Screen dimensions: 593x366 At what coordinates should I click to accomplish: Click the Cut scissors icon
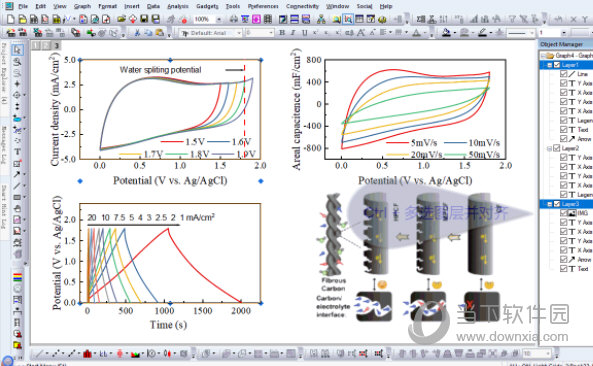click(x=137, y=33)
